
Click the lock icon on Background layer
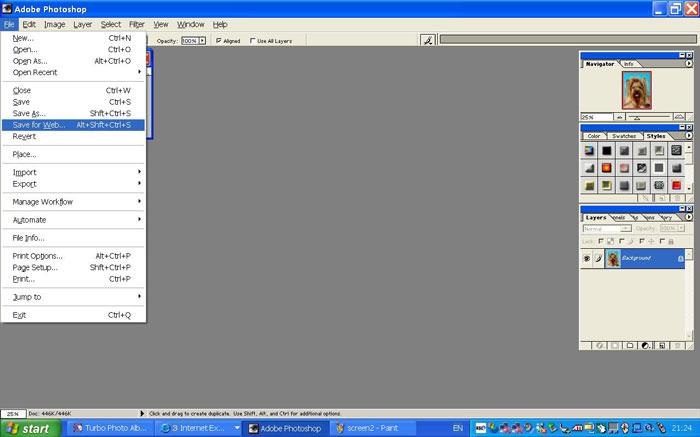pyautogui.click(x=680, y=258)
